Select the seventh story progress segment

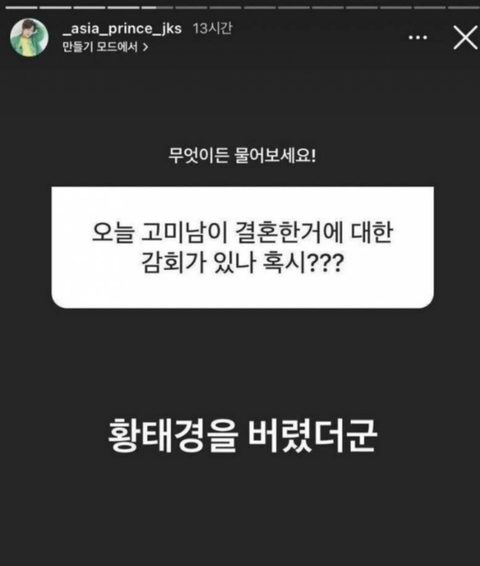[226, 7]
